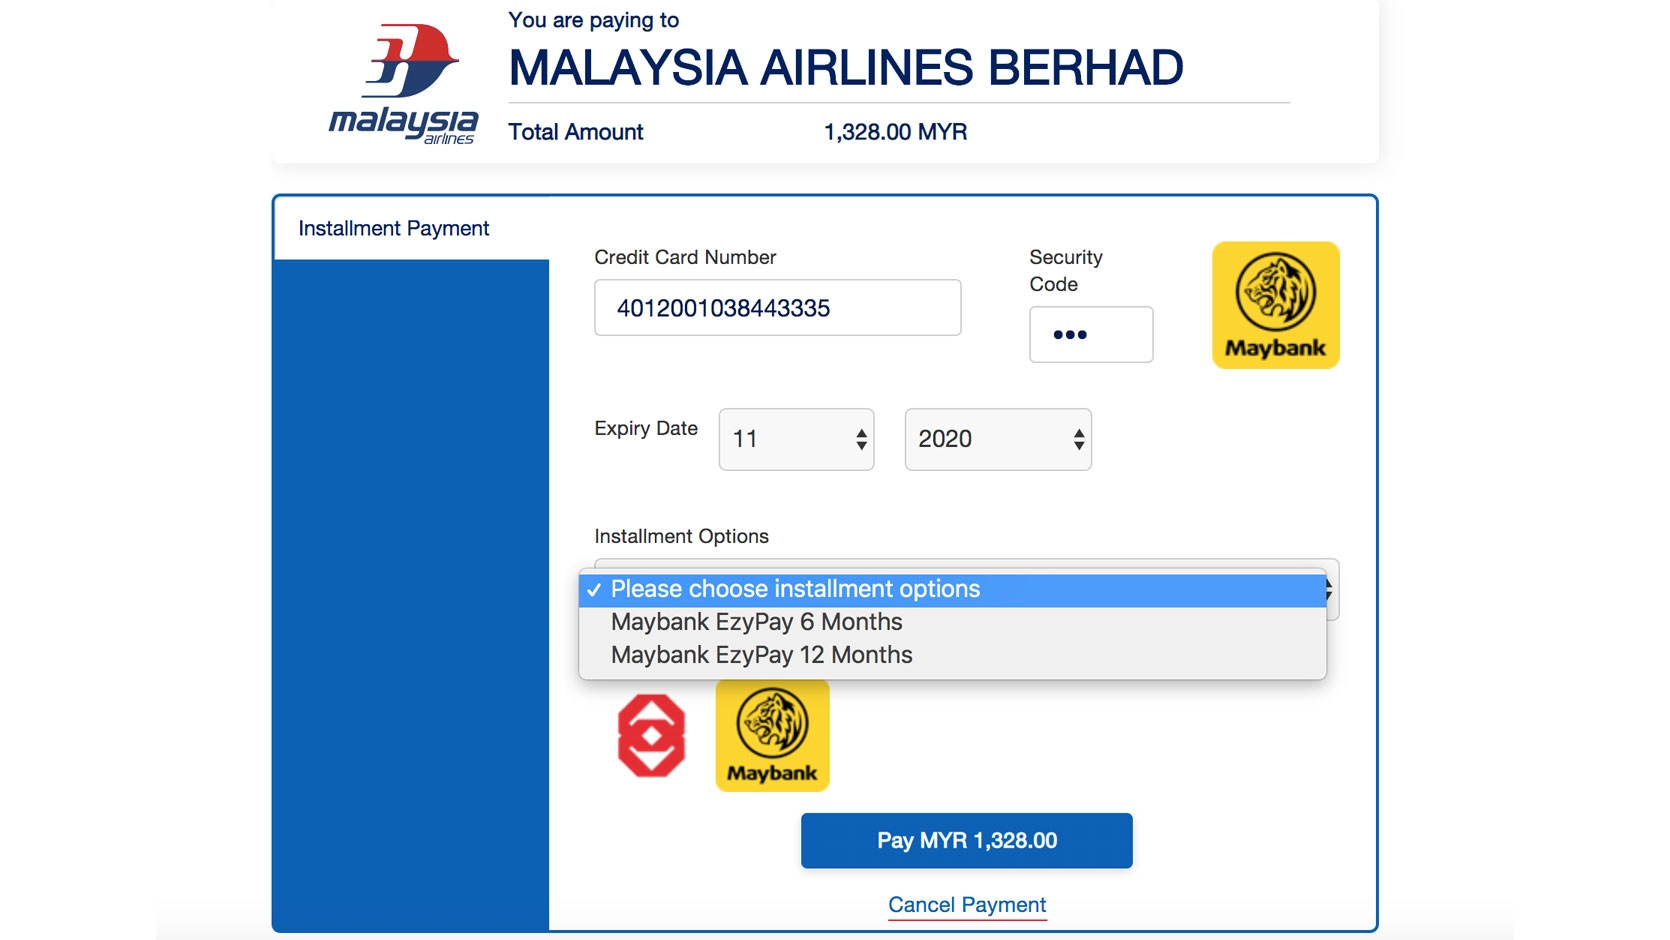Click the 1,328.00 MYR total amount
The image size is (1670, 940).
(895, 132)
